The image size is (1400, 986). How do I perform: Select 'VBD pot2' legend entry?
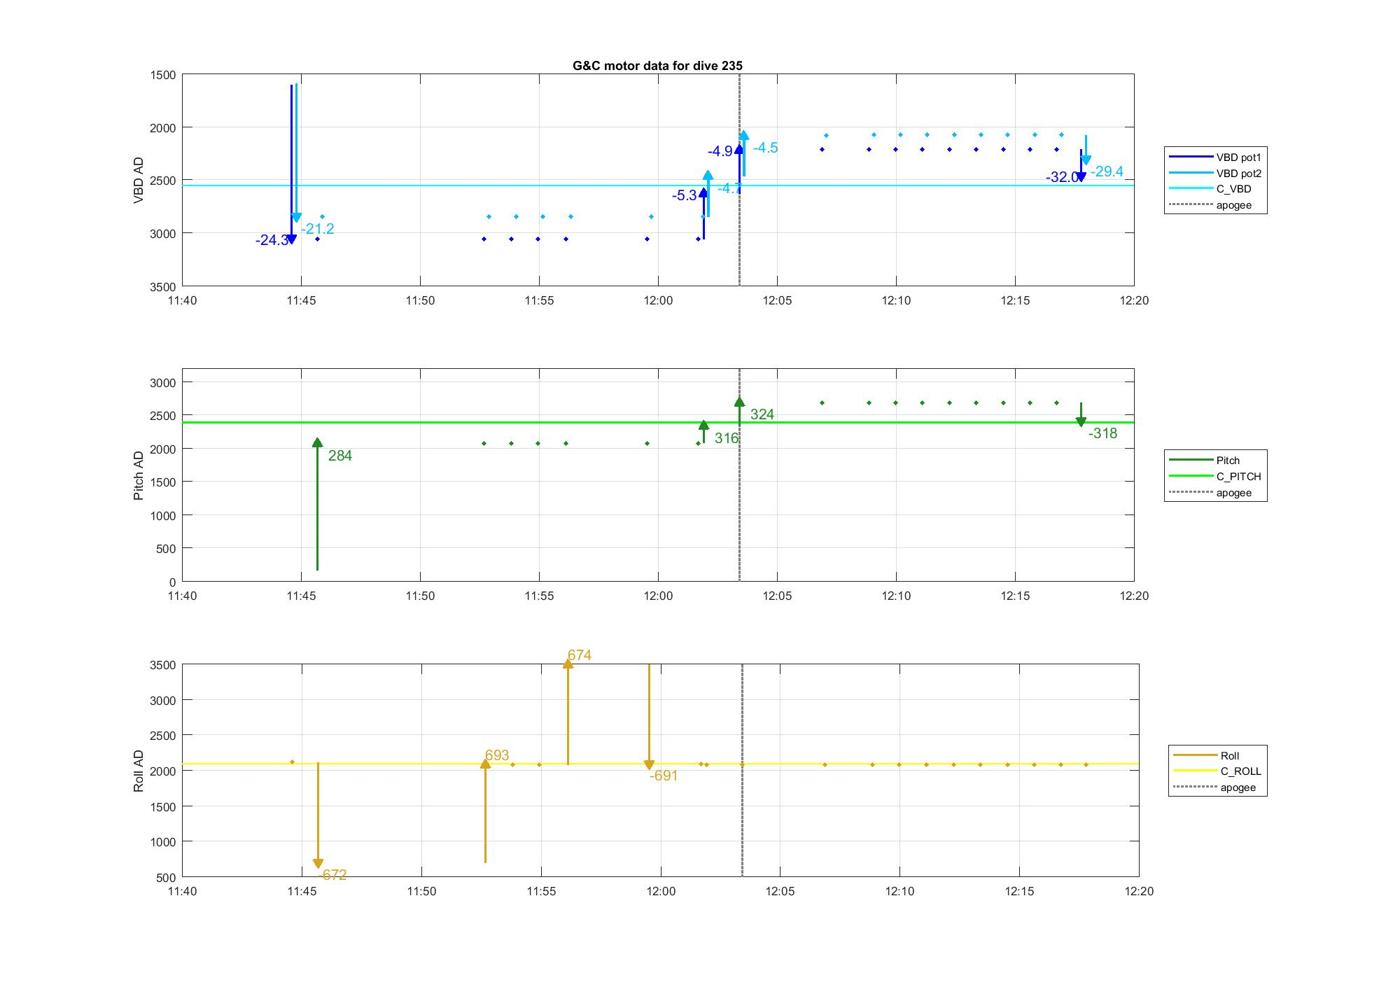(x=1216, y=173)
